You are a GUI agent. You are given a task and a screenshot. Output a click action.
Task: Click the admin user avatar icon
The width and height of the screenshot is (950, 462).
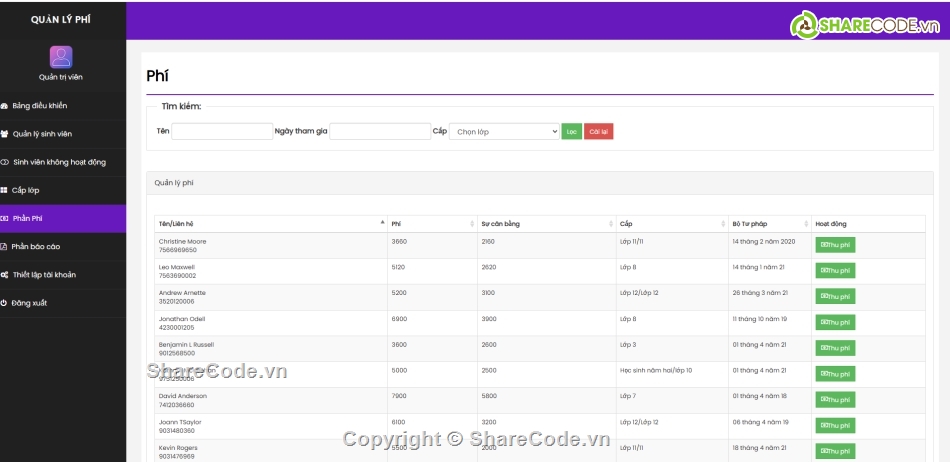click(61, 57)
